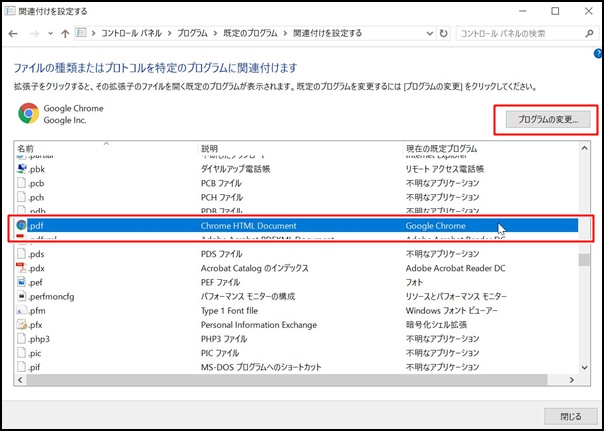
Task: Select the .perfmoncfg icon
Action: [x=22, y=297]
